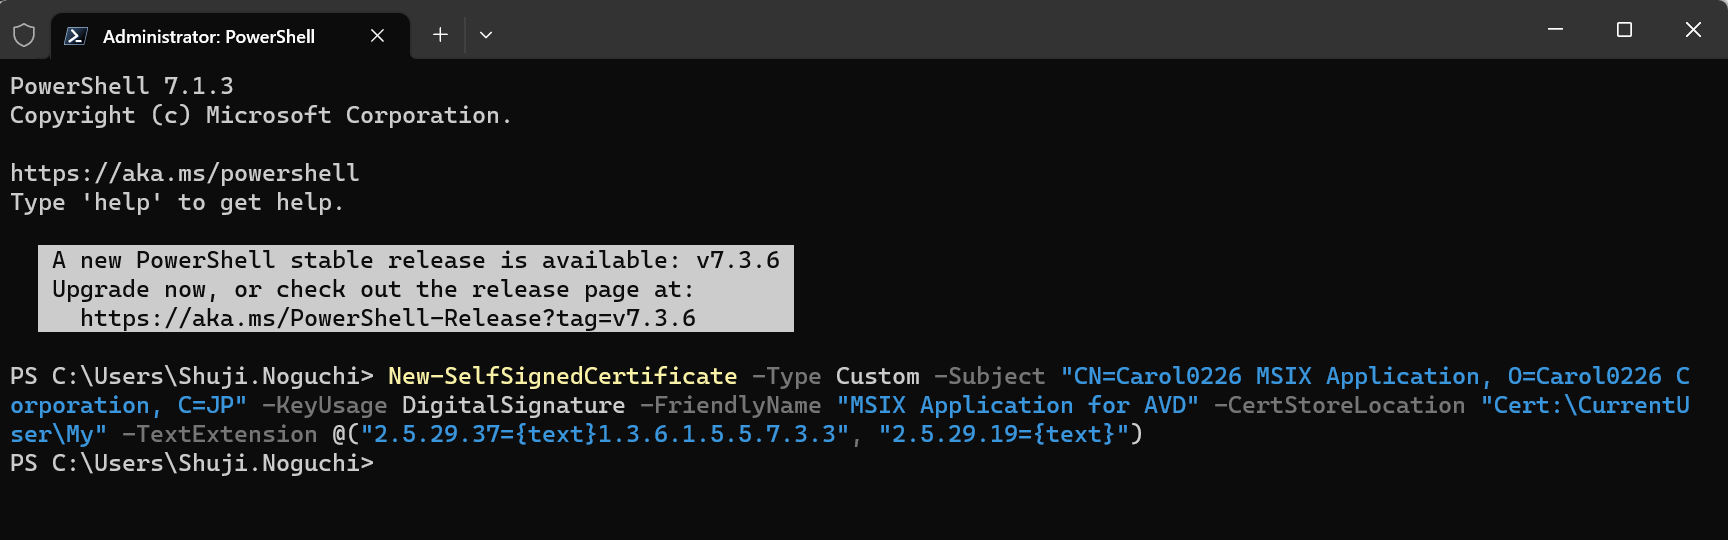Close the terminal window
1728x540 pixels.
click(1693, 30)
